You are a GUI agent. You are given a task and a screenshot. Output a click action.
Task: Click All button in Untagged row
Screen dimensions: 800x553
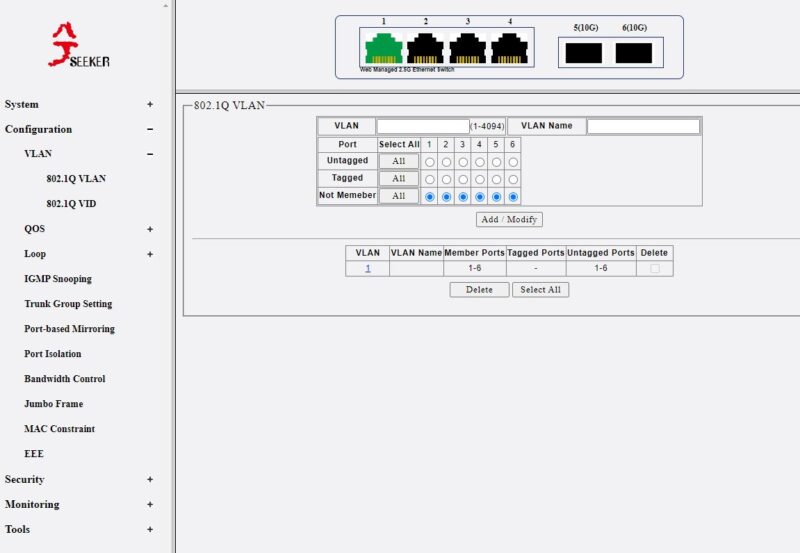[398, 161]
